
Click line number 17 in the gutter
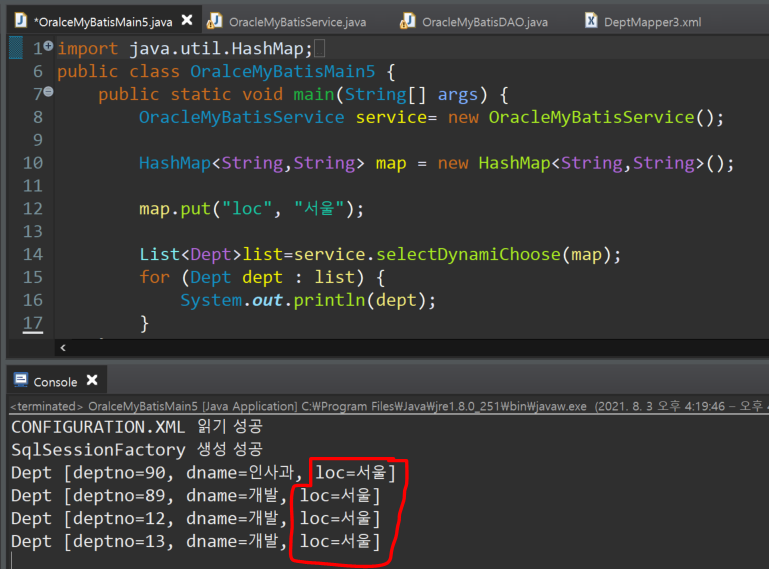(33, 323)
